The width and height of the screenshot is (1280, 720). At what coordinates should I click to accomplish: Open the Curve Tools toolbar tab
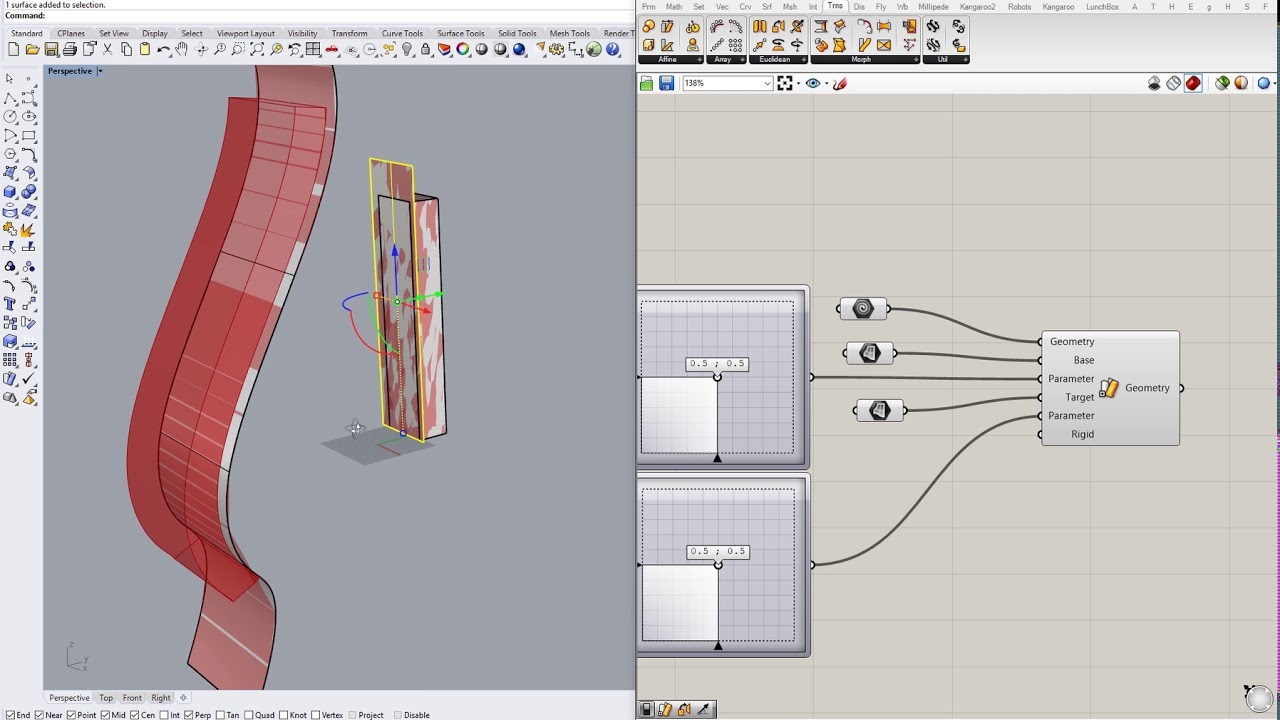pos(402,33)
